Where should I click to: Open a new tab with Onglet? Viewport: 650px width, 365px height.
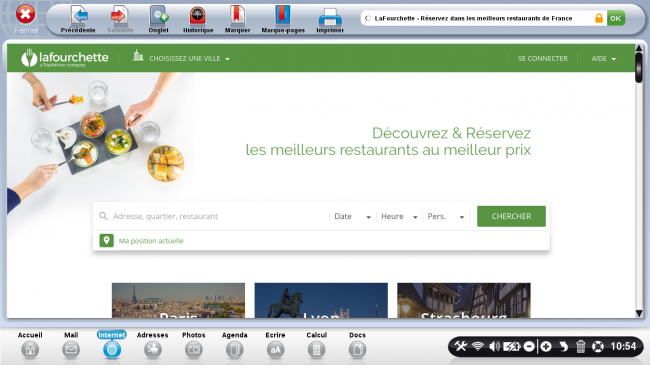[x=158, y=19]
